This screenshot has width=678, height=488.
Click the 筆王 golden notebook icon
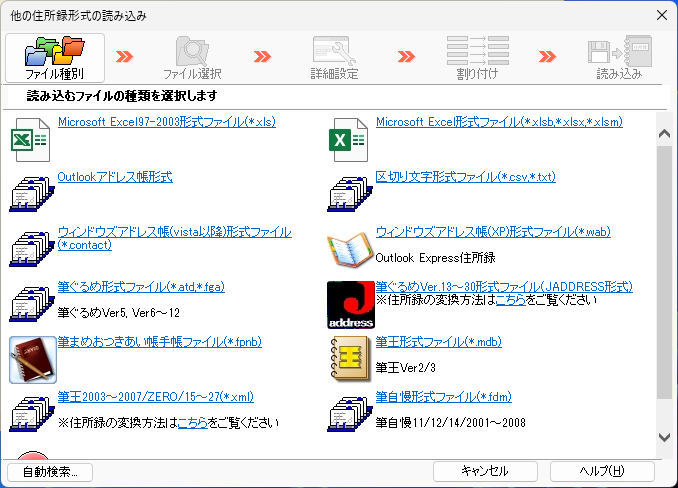pos(350,360)
